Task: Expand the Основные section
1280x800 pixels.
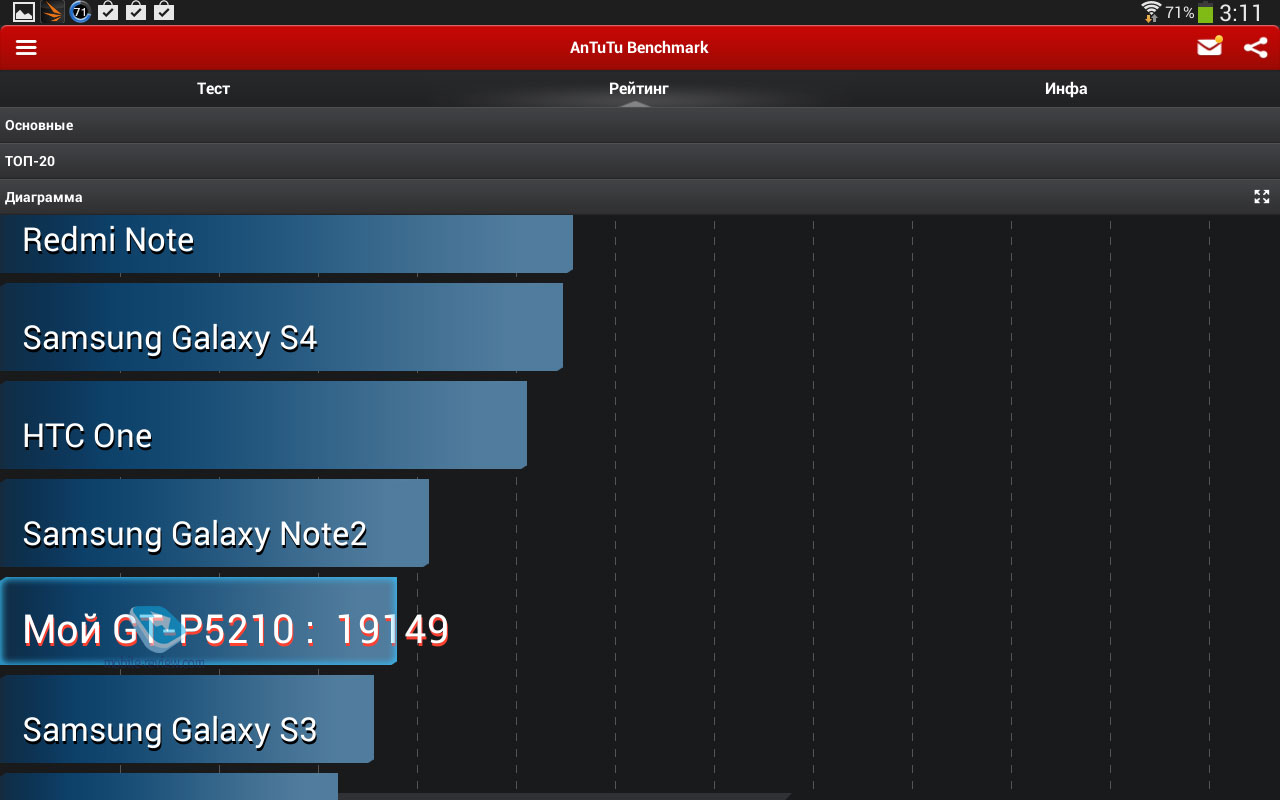Action: [640, 125]
